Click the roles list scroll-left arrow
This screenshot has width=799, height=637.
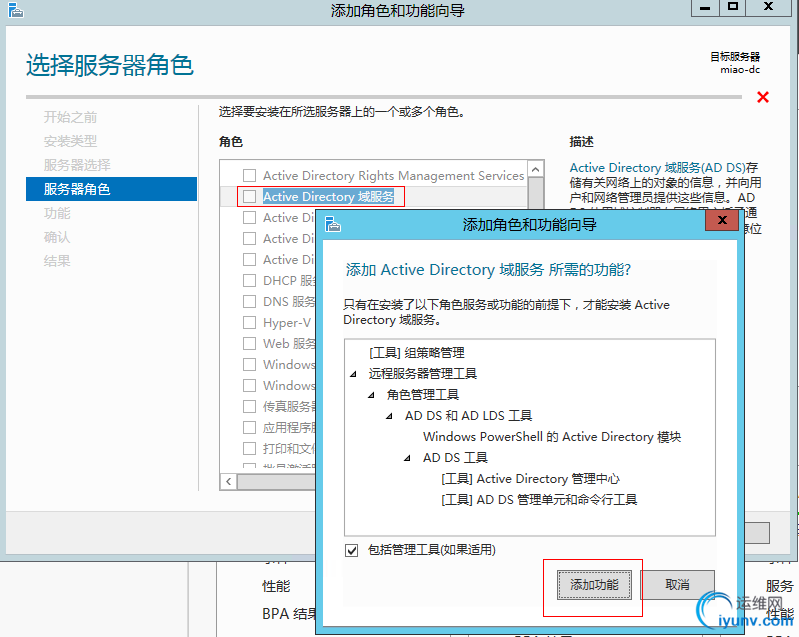click(228, 482)
